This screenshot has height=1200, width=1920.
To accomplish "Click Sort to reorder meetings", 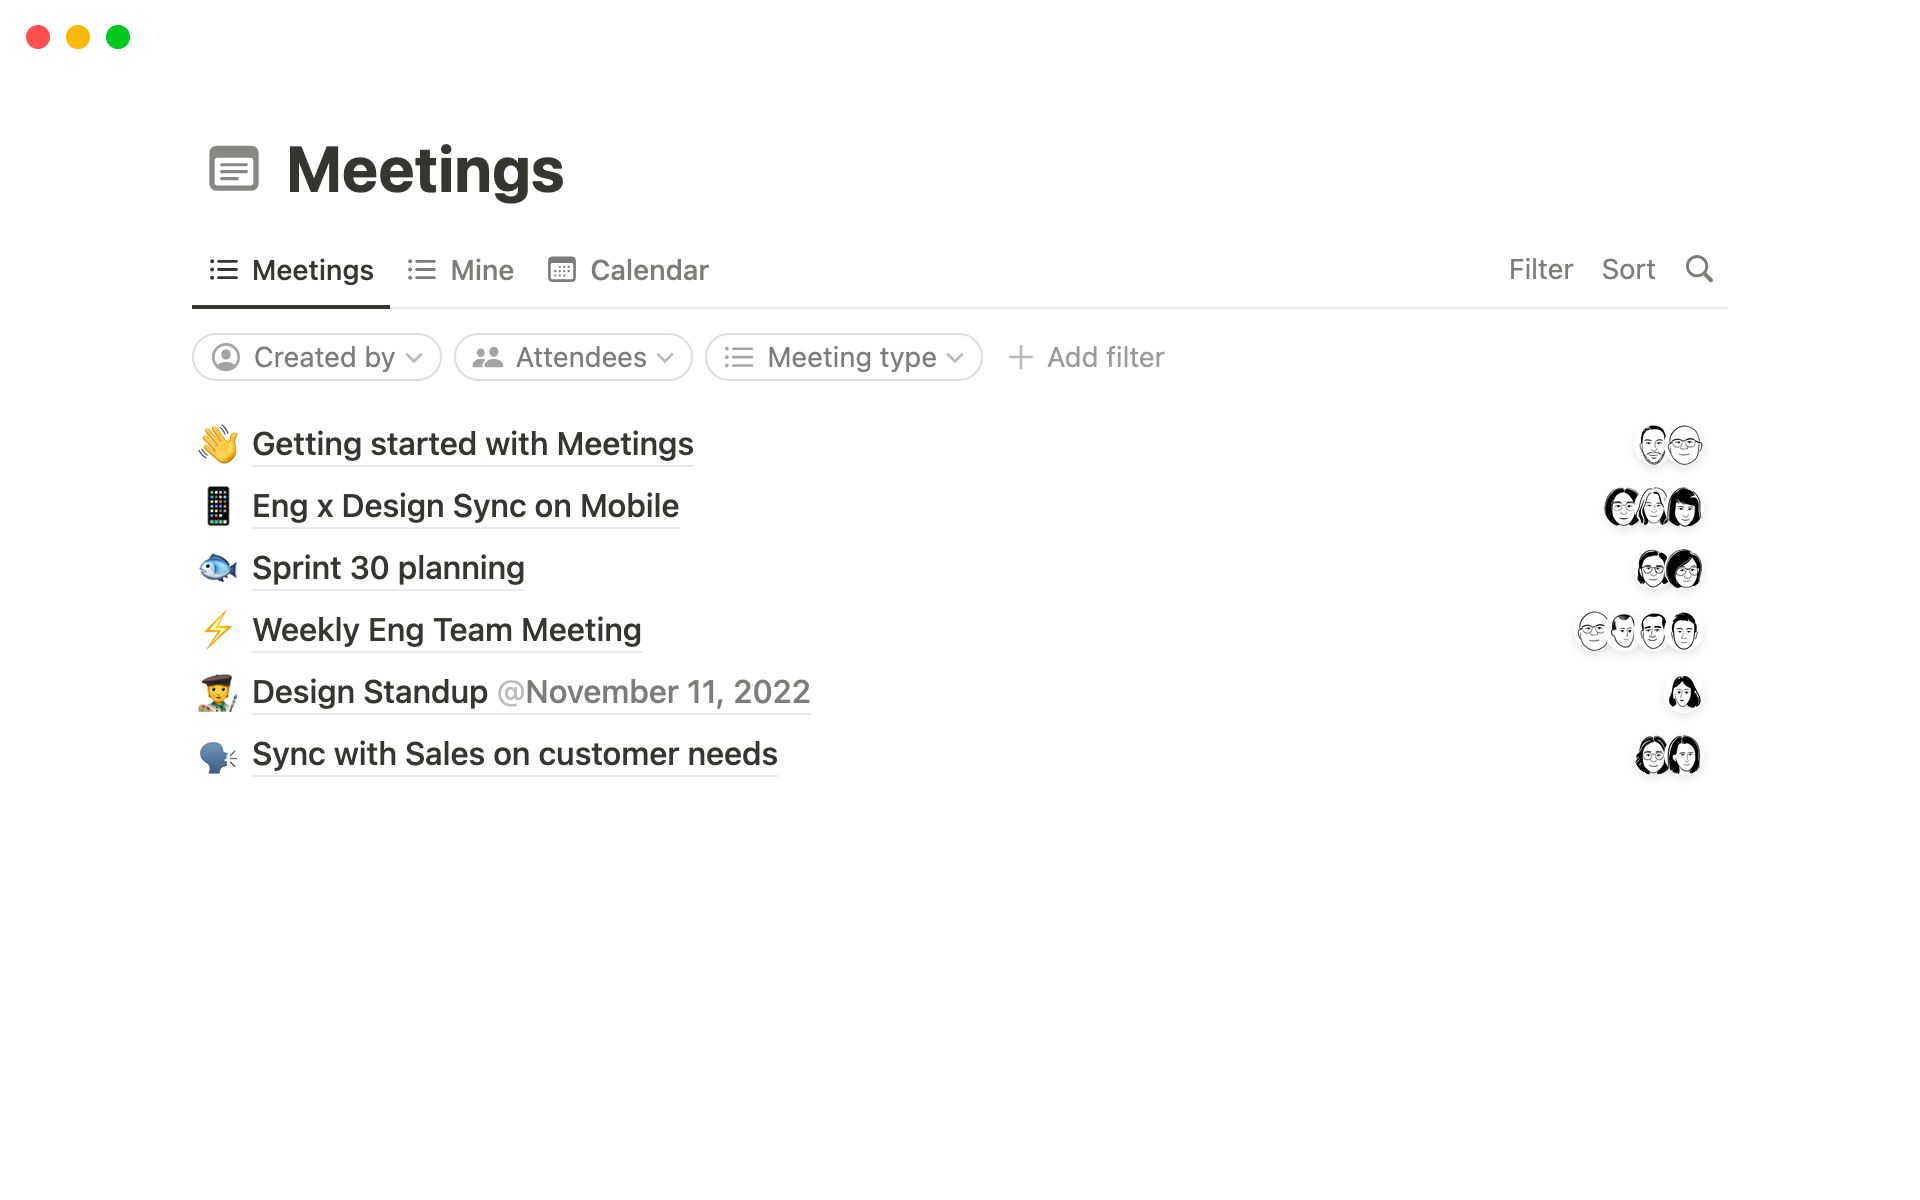I will [x=1627, y=268].
